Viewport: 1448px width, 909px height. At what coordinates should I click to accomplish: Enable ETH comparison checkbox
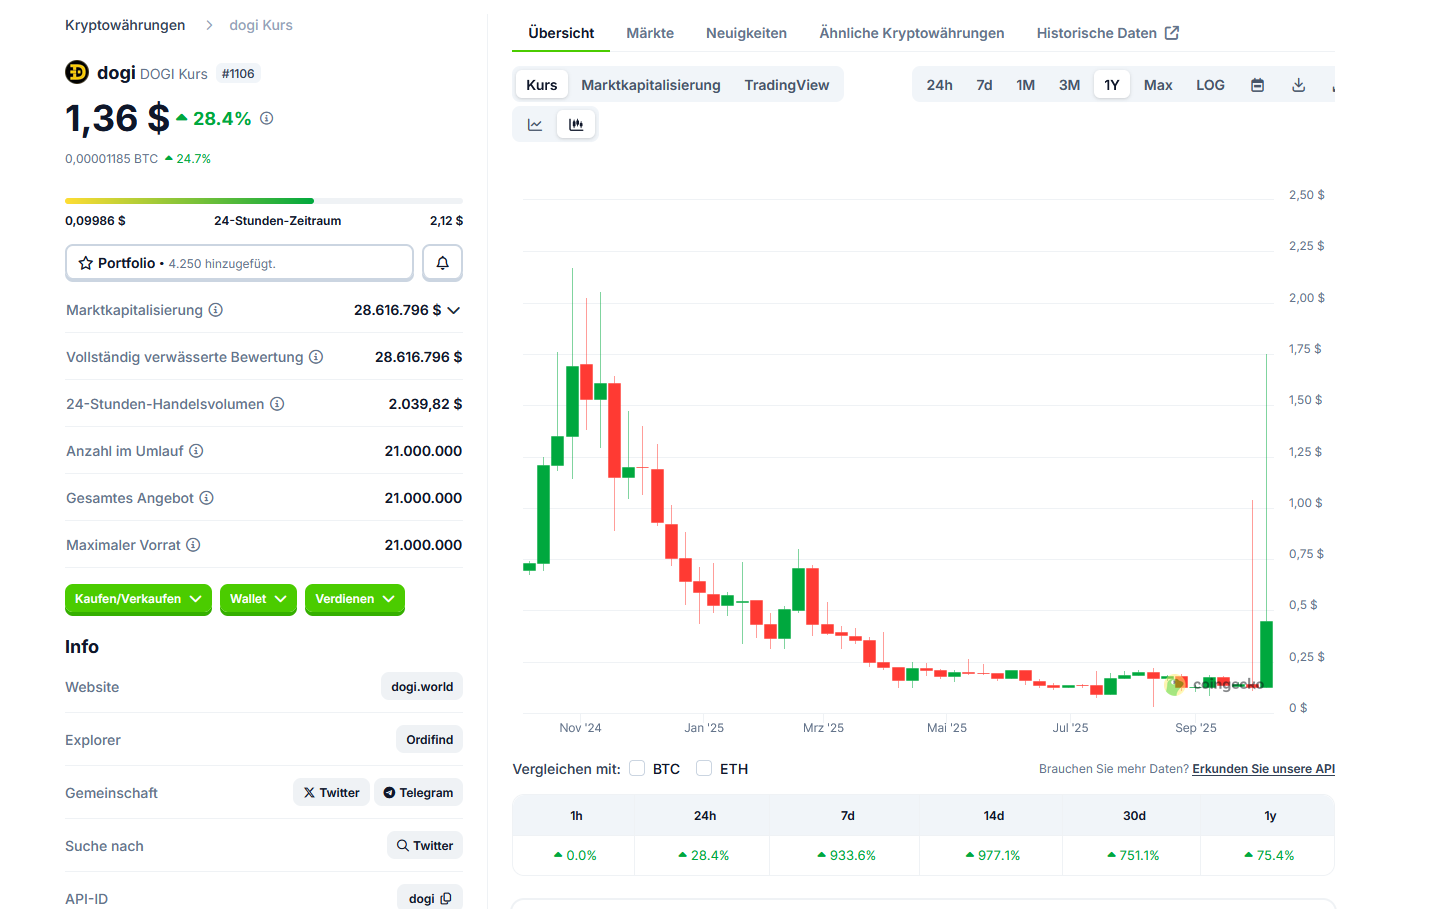pyautogui.click(x=704, y=768)
